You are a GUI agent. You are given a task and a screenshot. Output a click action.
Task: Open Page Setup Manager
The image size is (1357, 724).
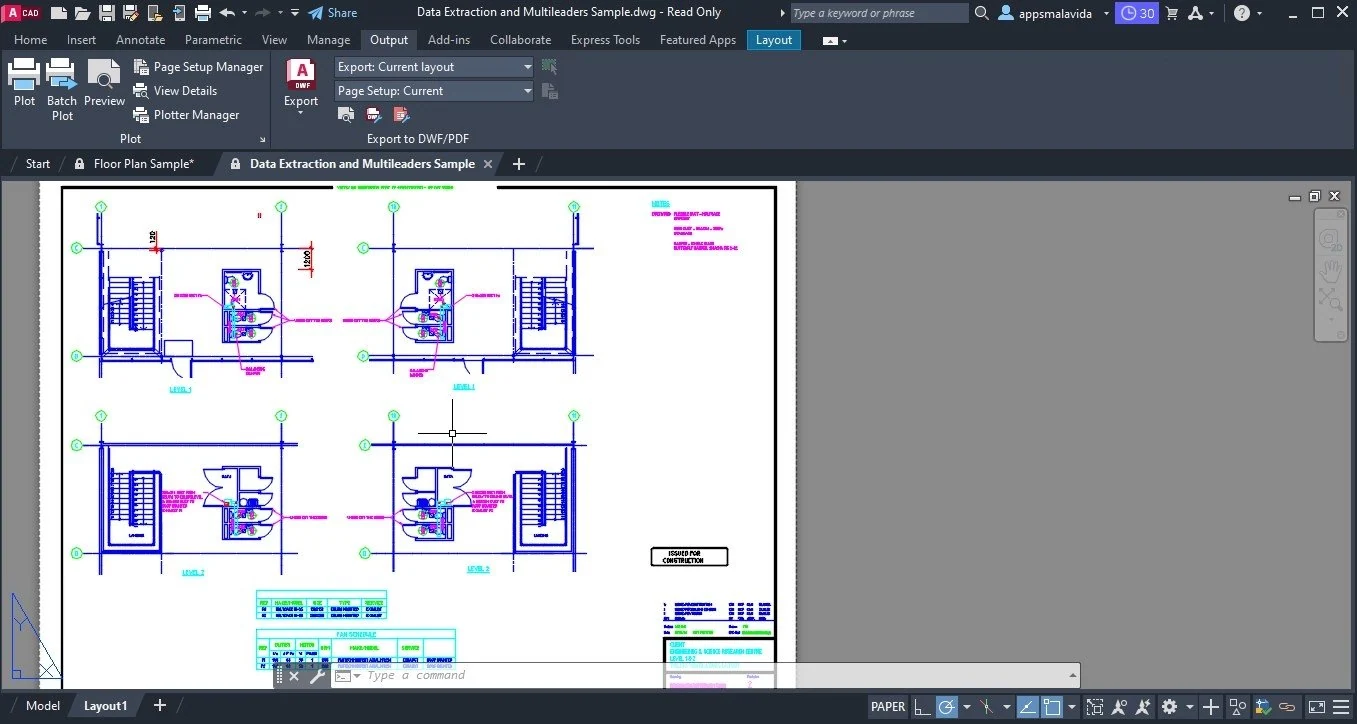198,67
